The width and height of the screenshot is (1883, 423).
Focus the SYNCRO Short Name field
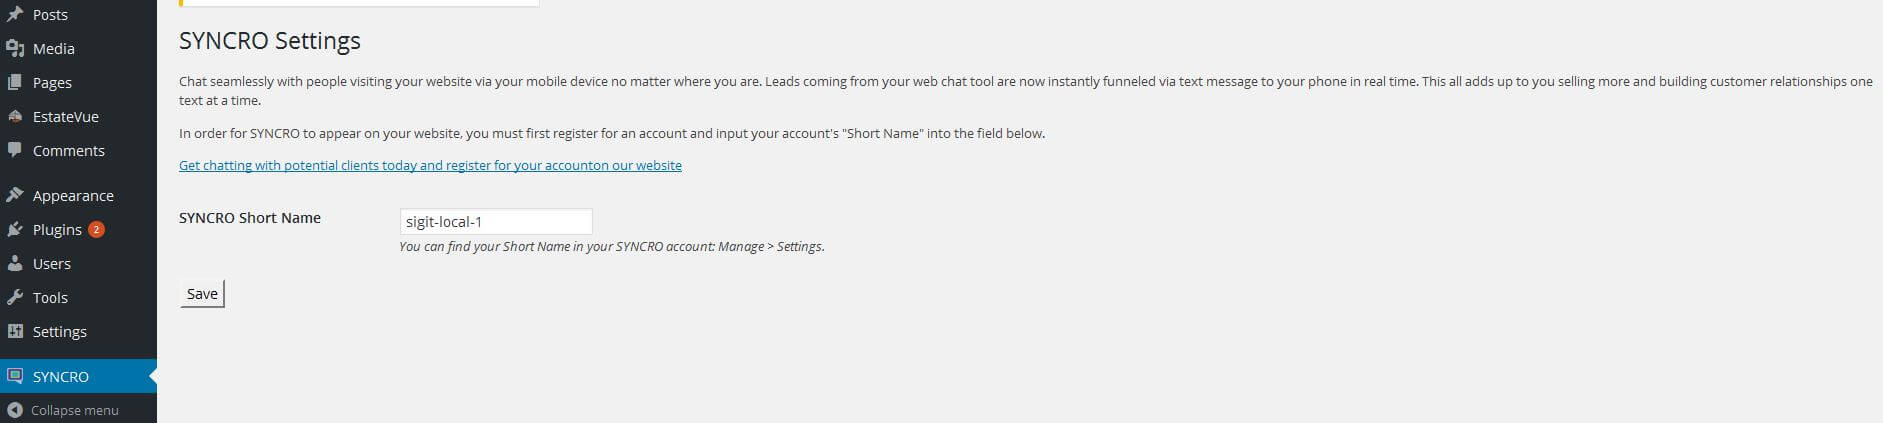coord(496,222)
